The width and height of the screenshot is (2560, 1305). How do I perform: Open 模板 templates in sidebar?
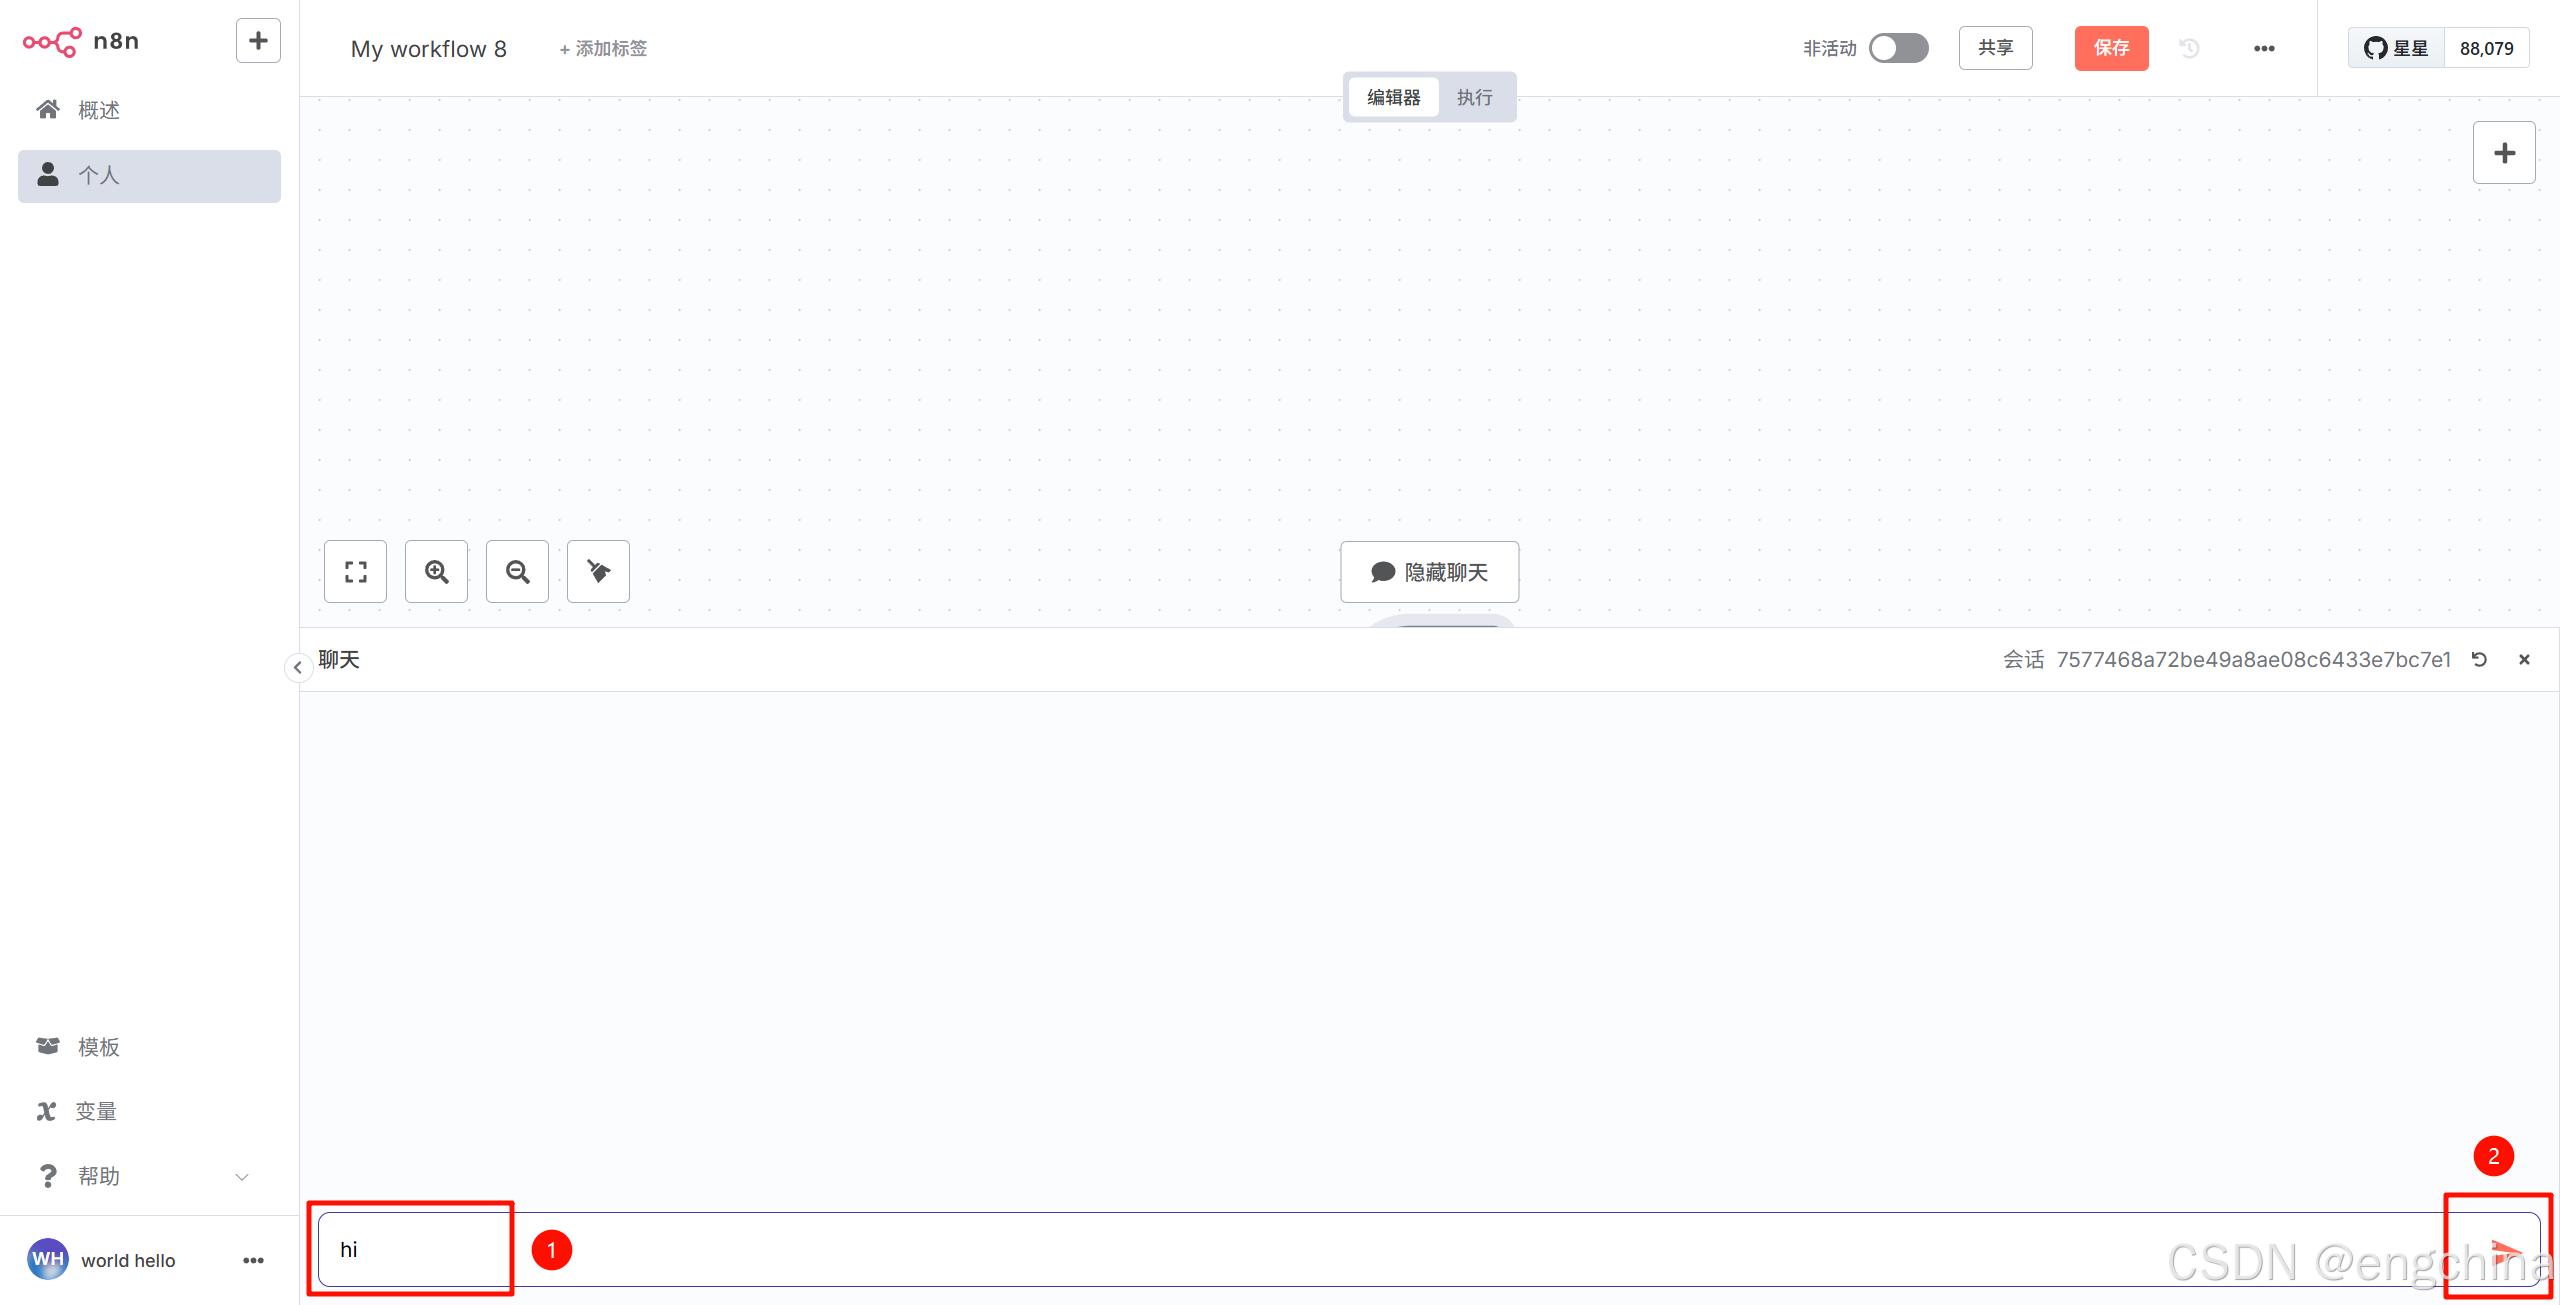(98, 1047)
